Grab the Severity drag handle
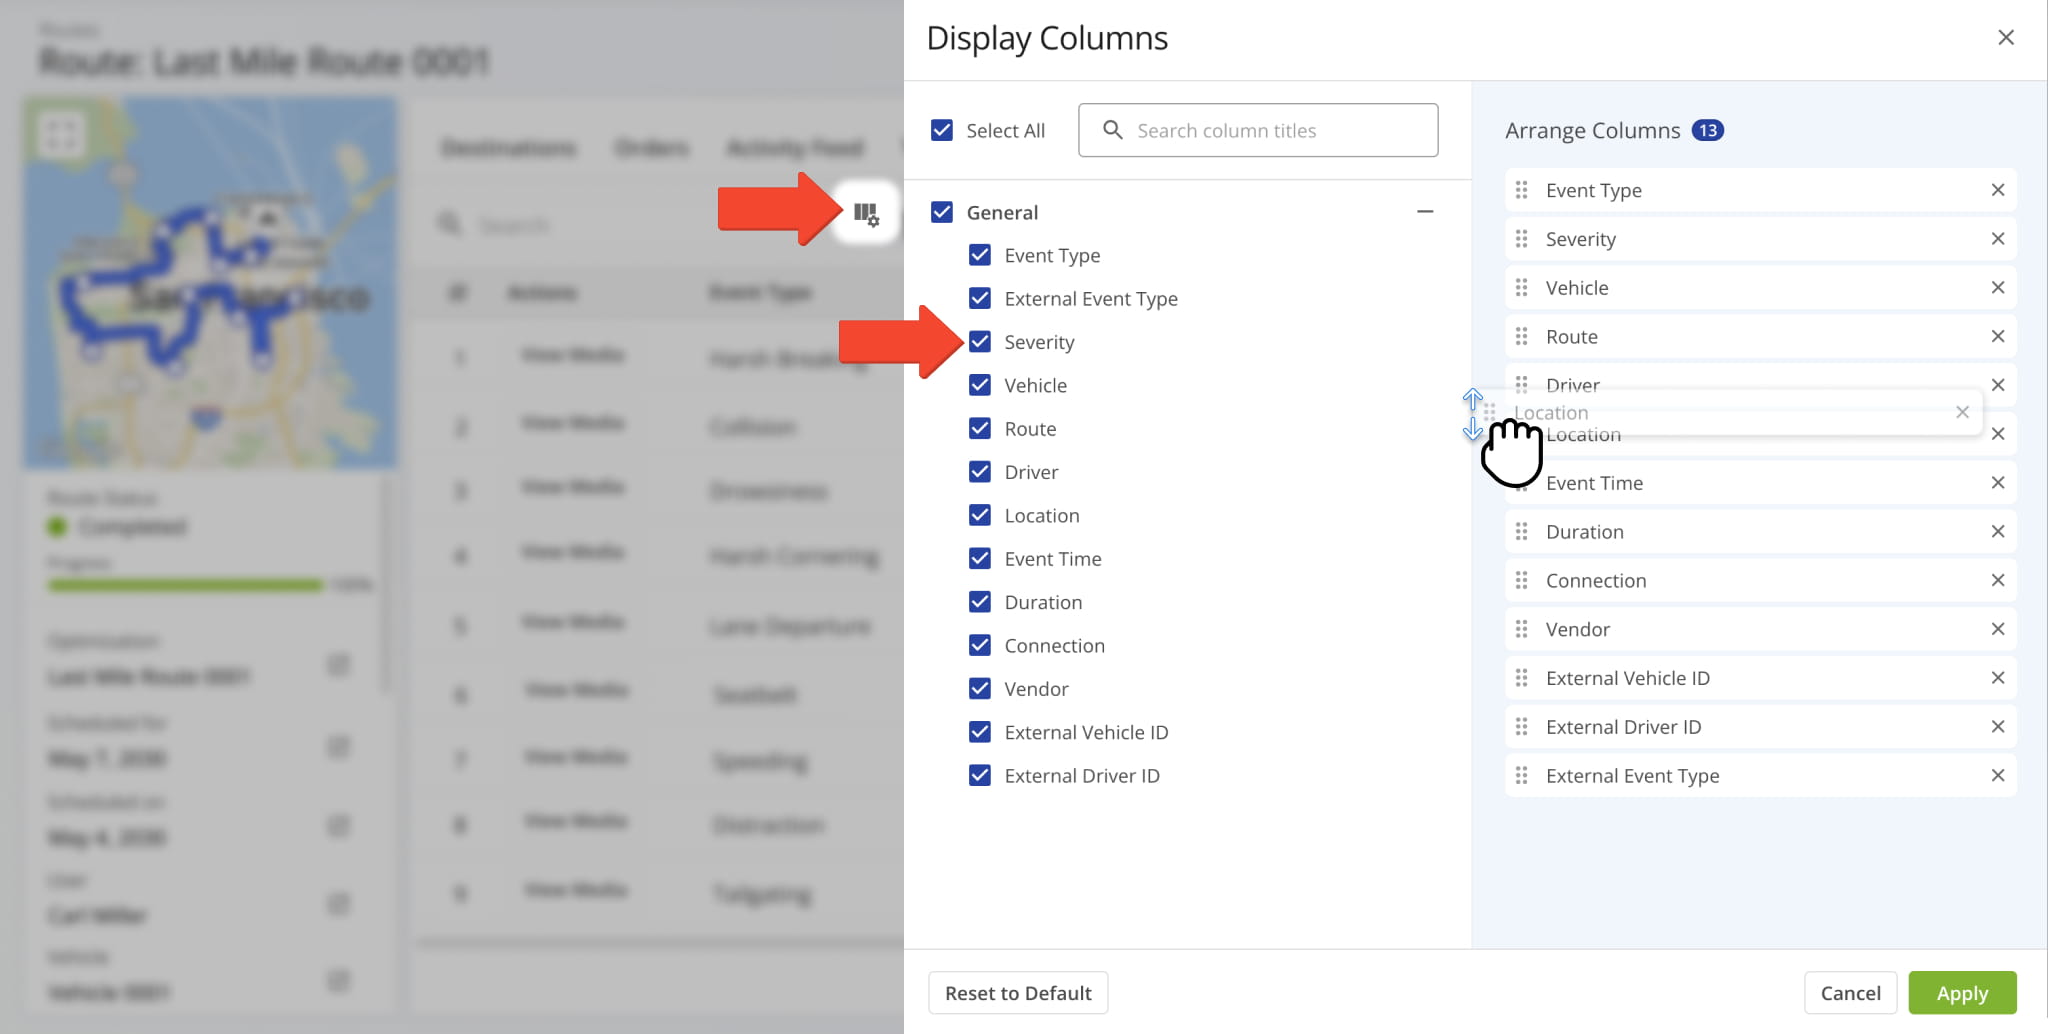The height and width of the screenshot is (1034, 2048). point(1522,239)
